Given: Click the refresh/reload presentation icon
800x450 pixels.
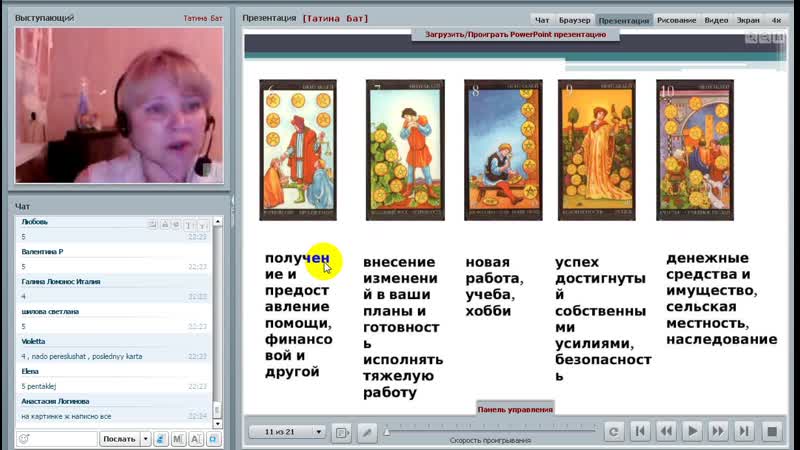Looking at the screenshot, I should tap(615, 432).
